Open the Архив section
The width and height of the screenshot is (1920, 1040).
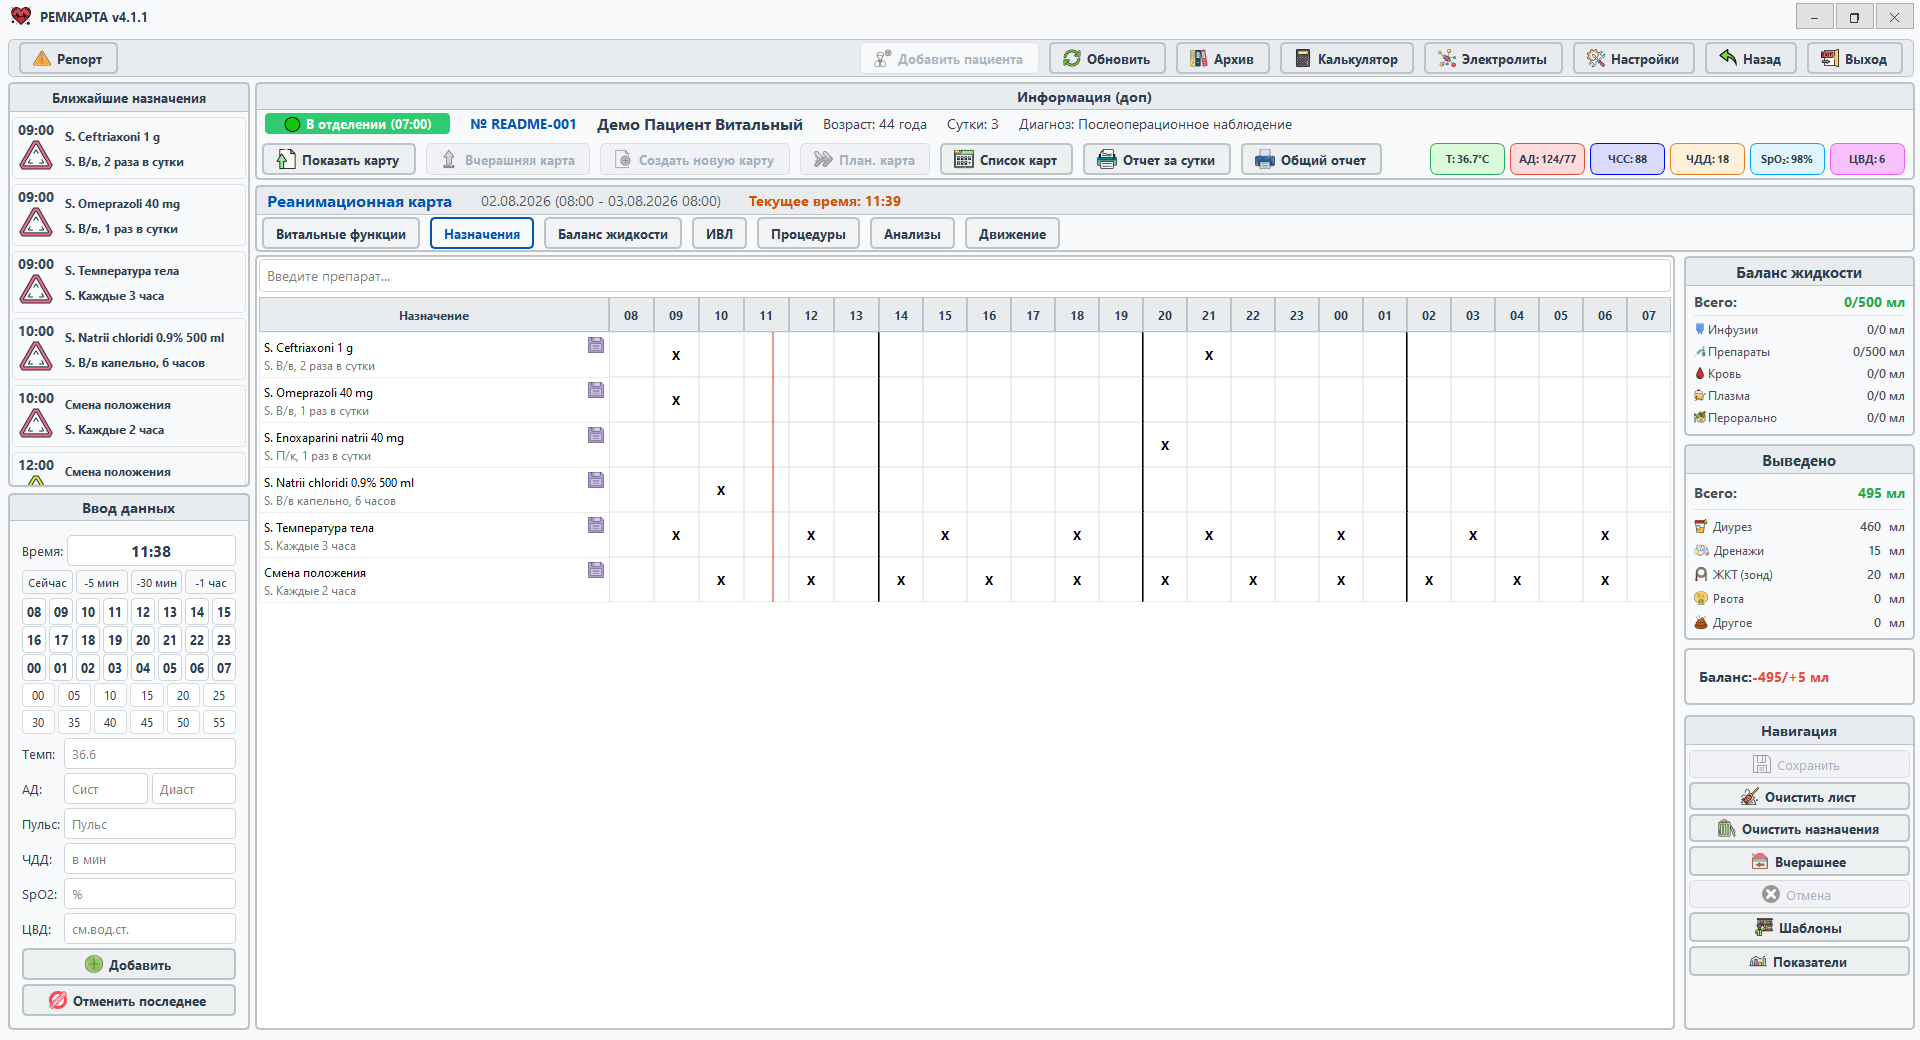tap(1222, 59)
